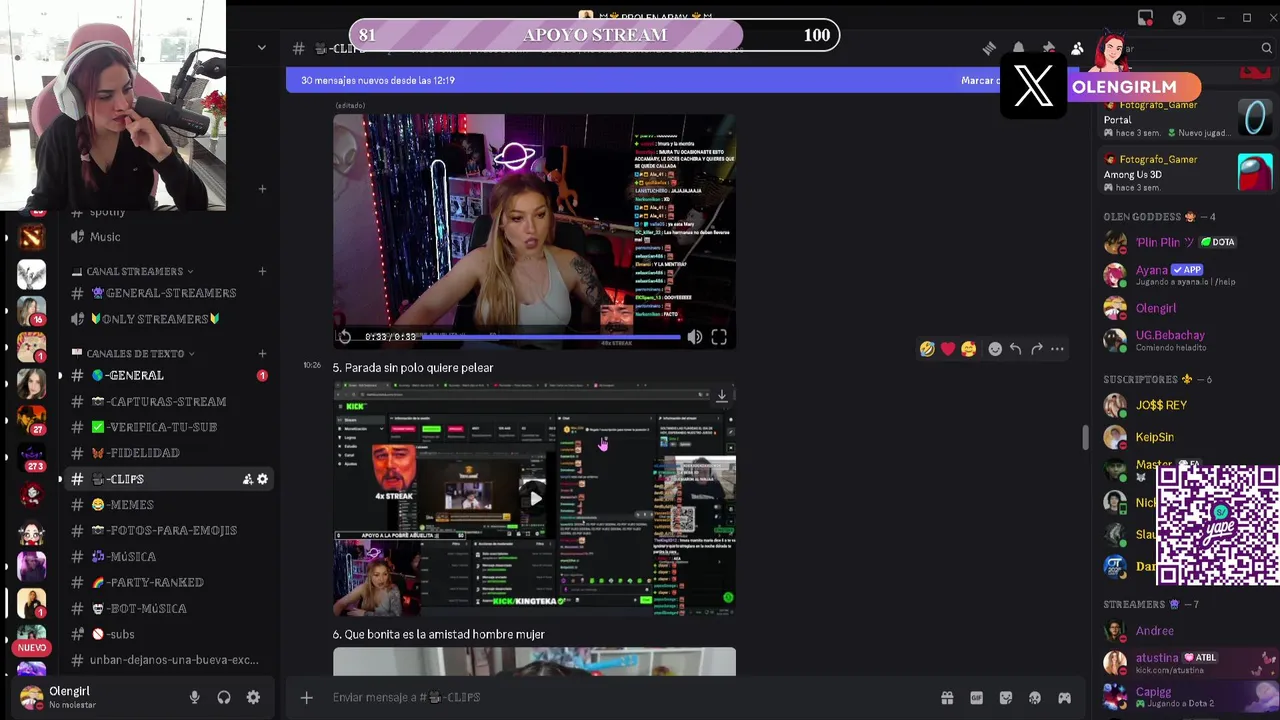Open the MÚSICA channel

pyautogui.click(x=166, y=556)
